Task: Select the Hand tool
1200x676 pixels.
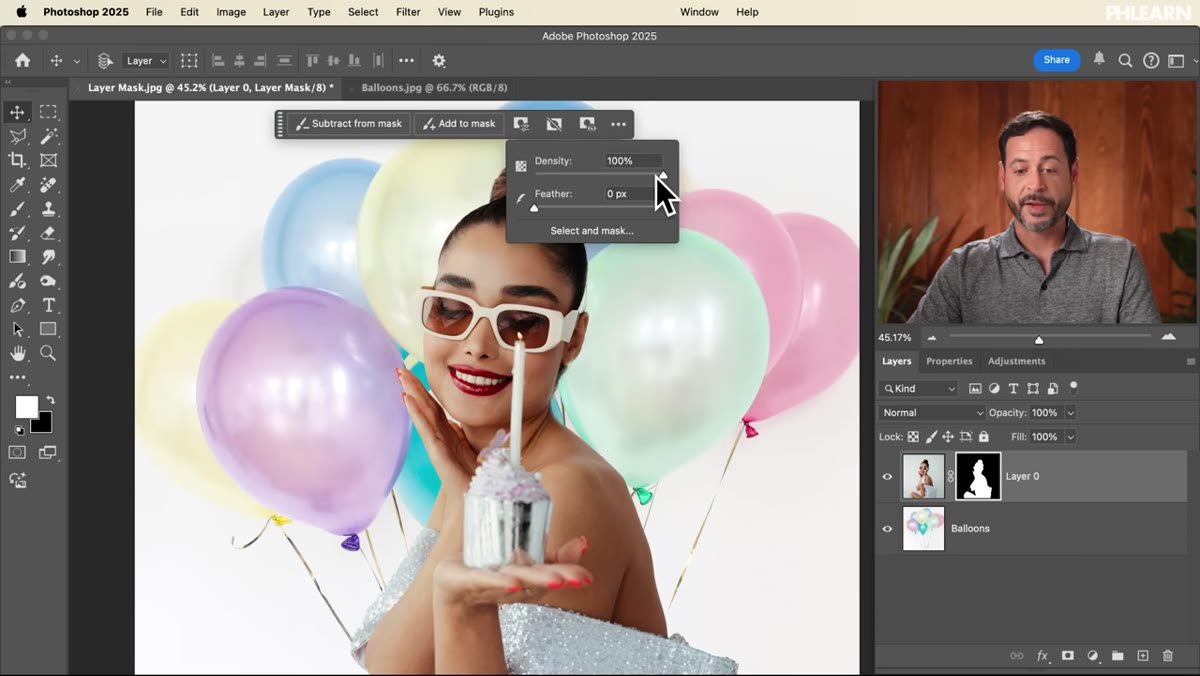Action: (x=17, y=353)
